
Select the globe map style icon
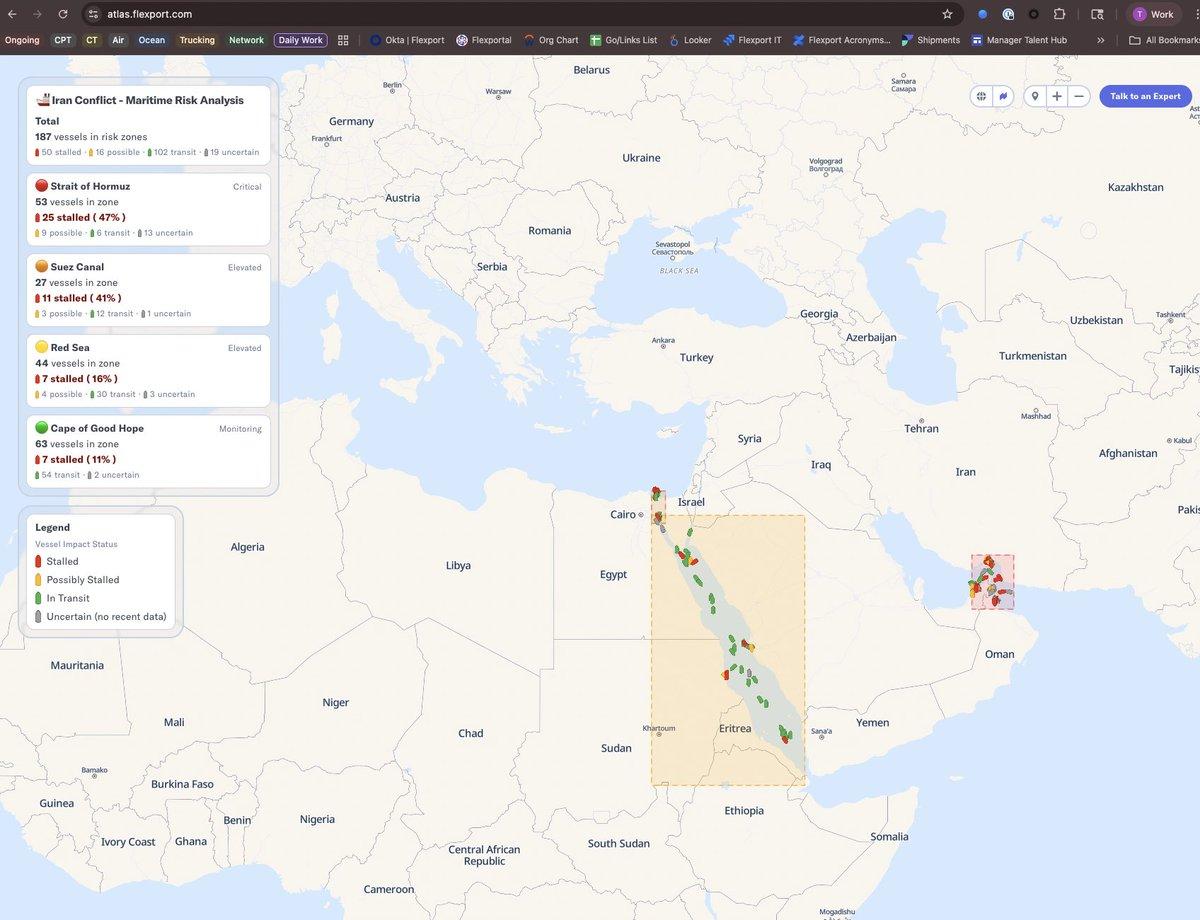click(x=981, y=95)
